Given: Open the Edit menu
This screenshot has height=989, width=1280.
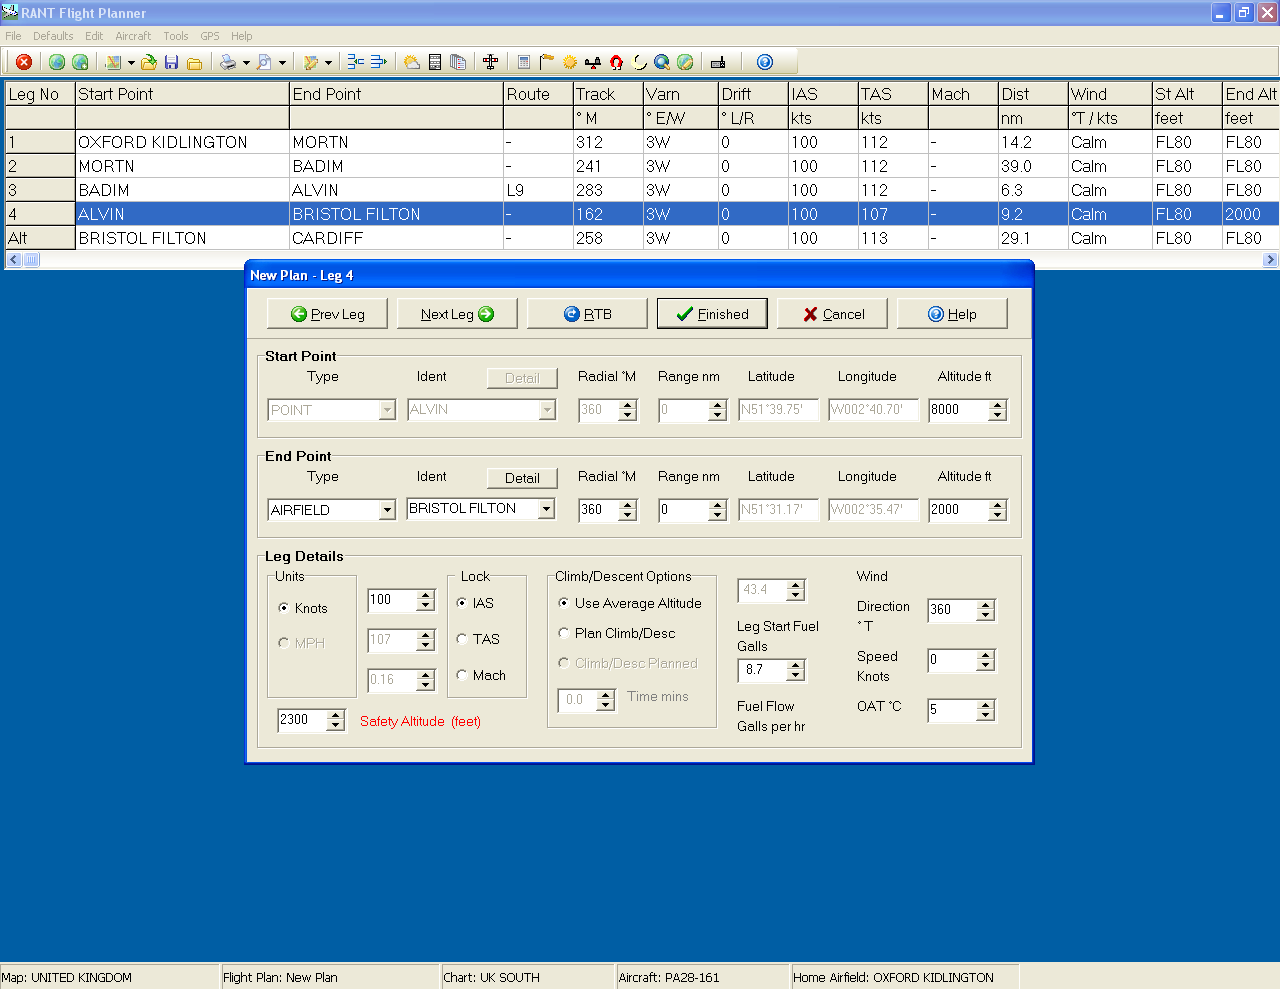Looking at the screenshot, I should click(x=94, y=36).
